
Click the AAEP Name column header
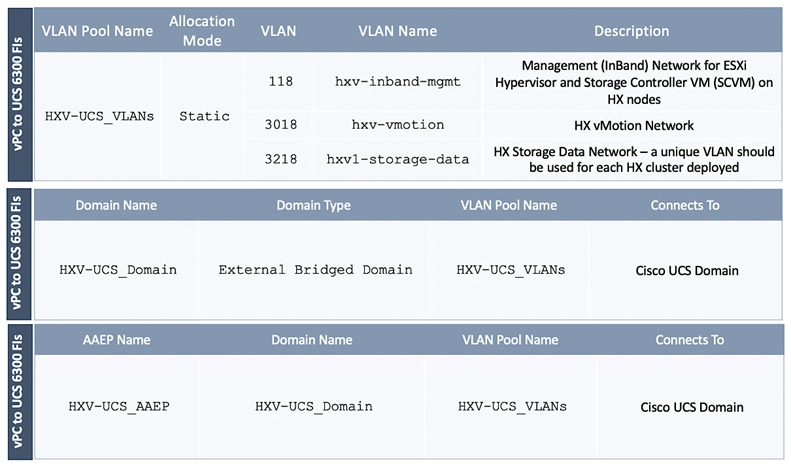click(119, 340)
